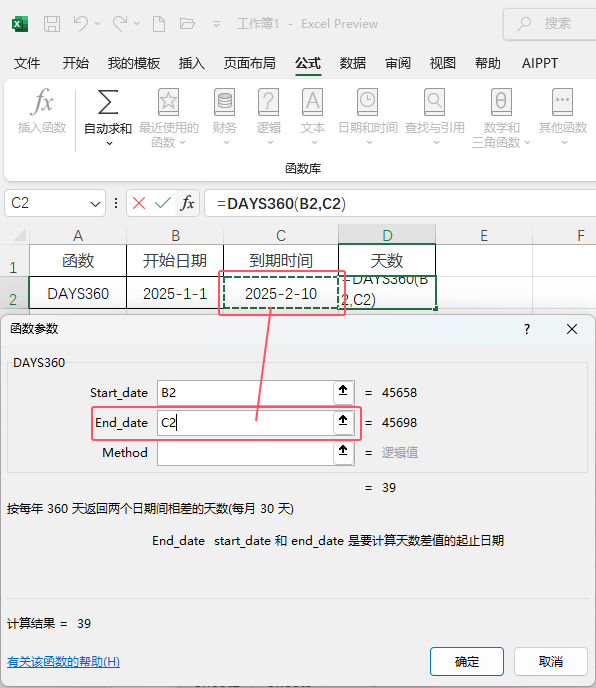Open 日期和时间 functions category
Screen dimensions: 596x688
[x=368, y=117]
